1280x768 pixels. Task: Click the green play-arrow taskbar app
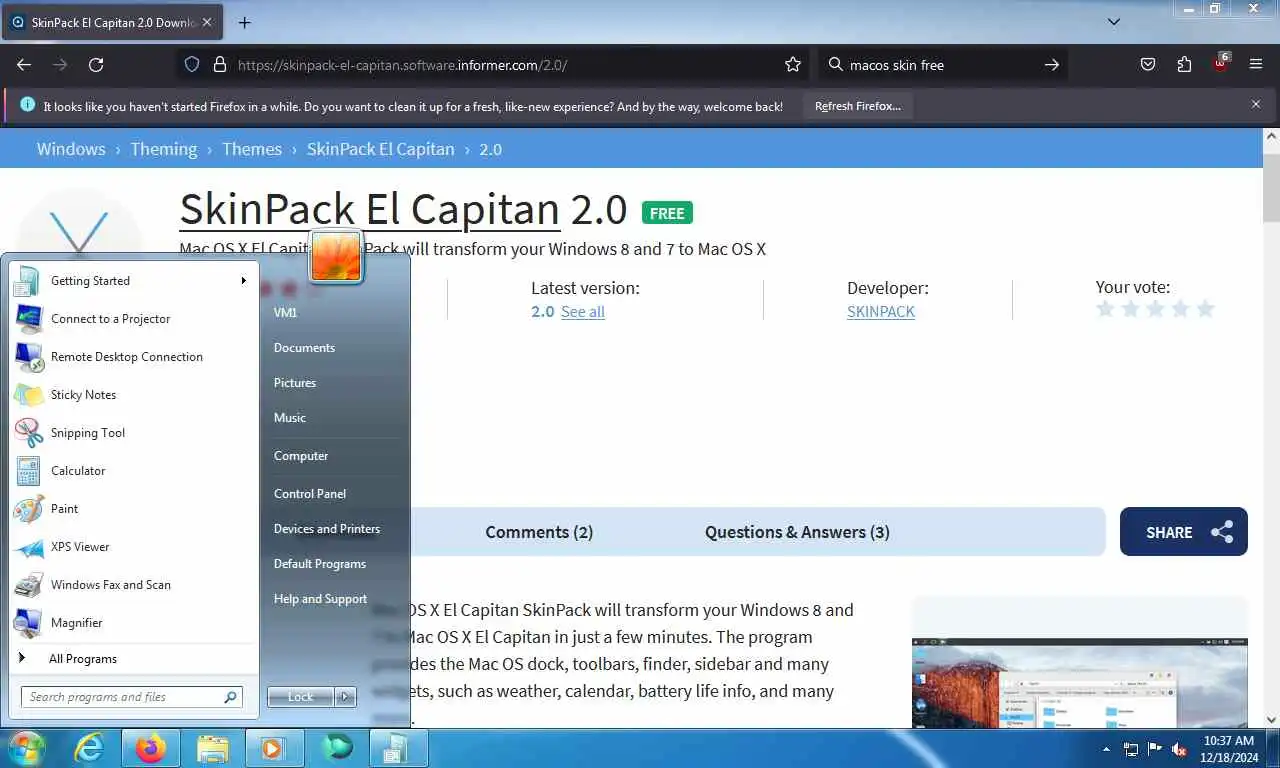pos(337,748)
